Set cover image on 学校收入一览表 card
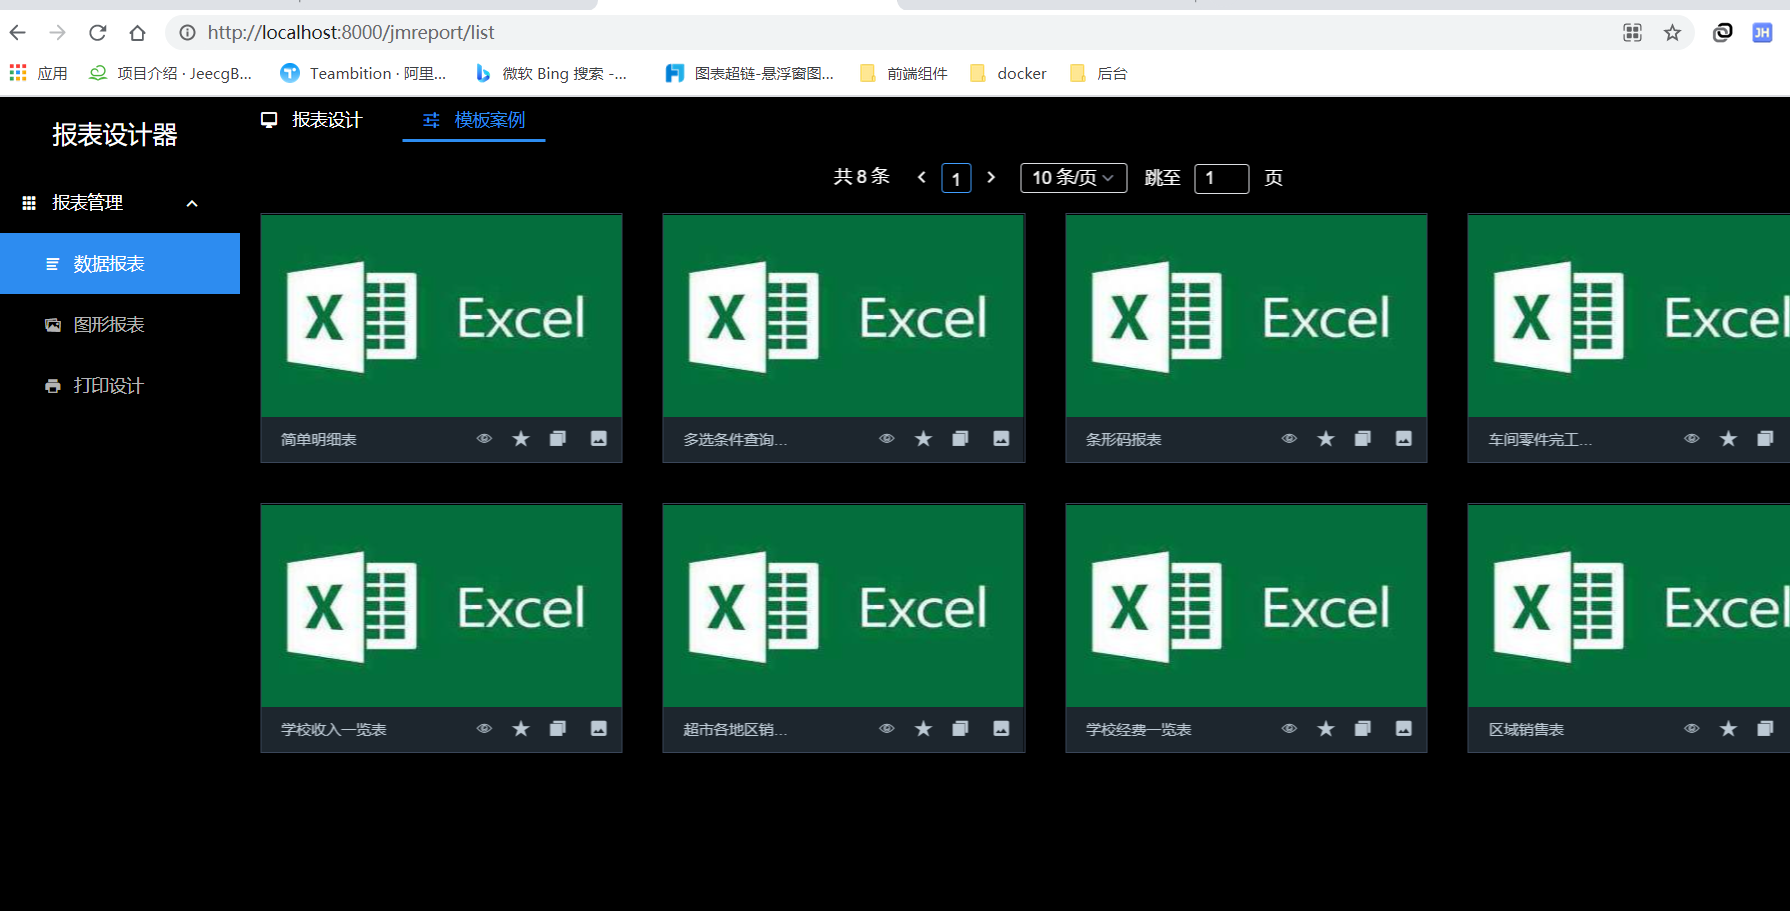The image size is (1790, 911). [x=599, y=729]
